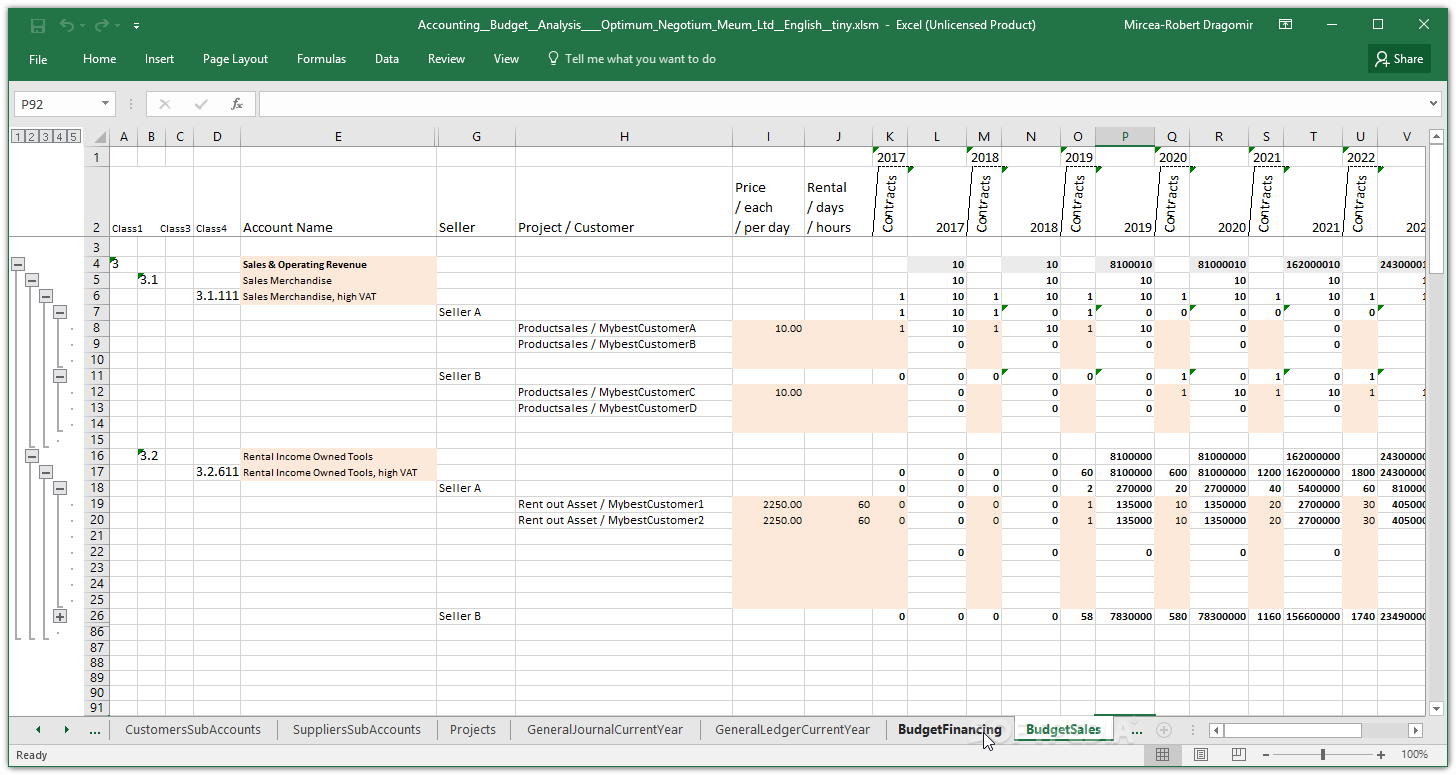Open the Data ribbon tab
1456x775 pixels.
click(387, 59)
